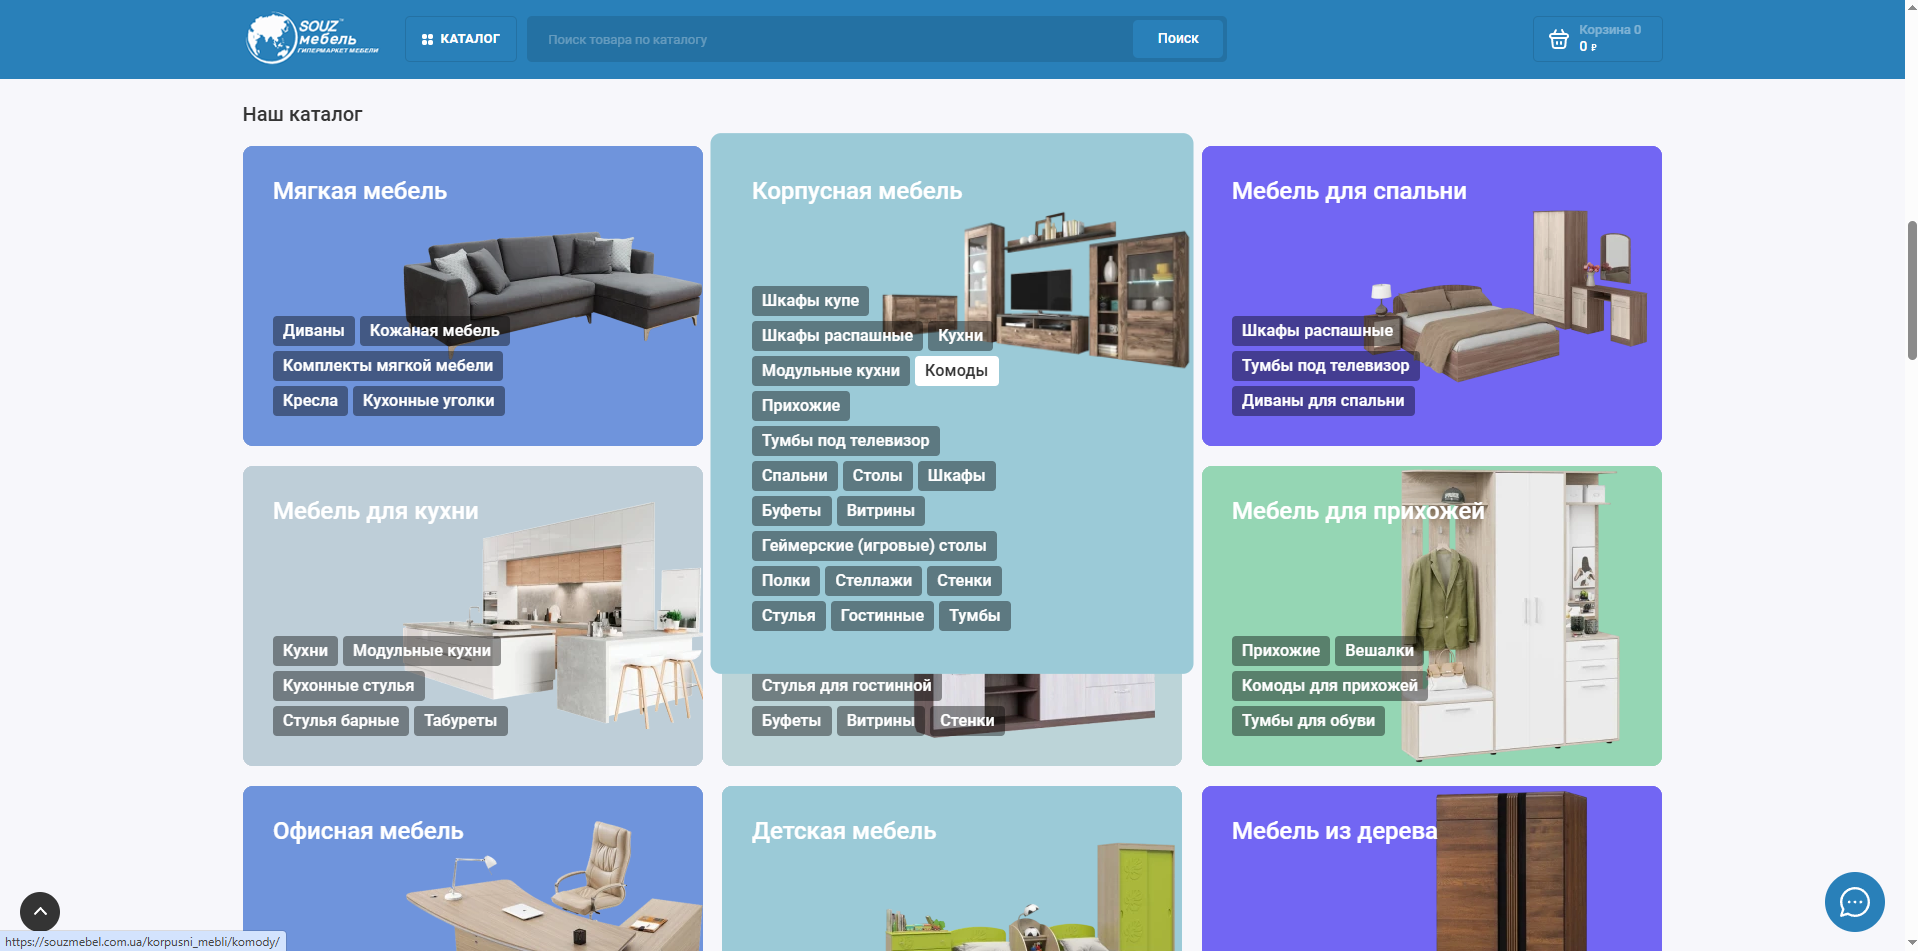This screenshot has width=1918, height=951.
Task: Click the Детская мебель heading
Action: (x=844, y=831)
